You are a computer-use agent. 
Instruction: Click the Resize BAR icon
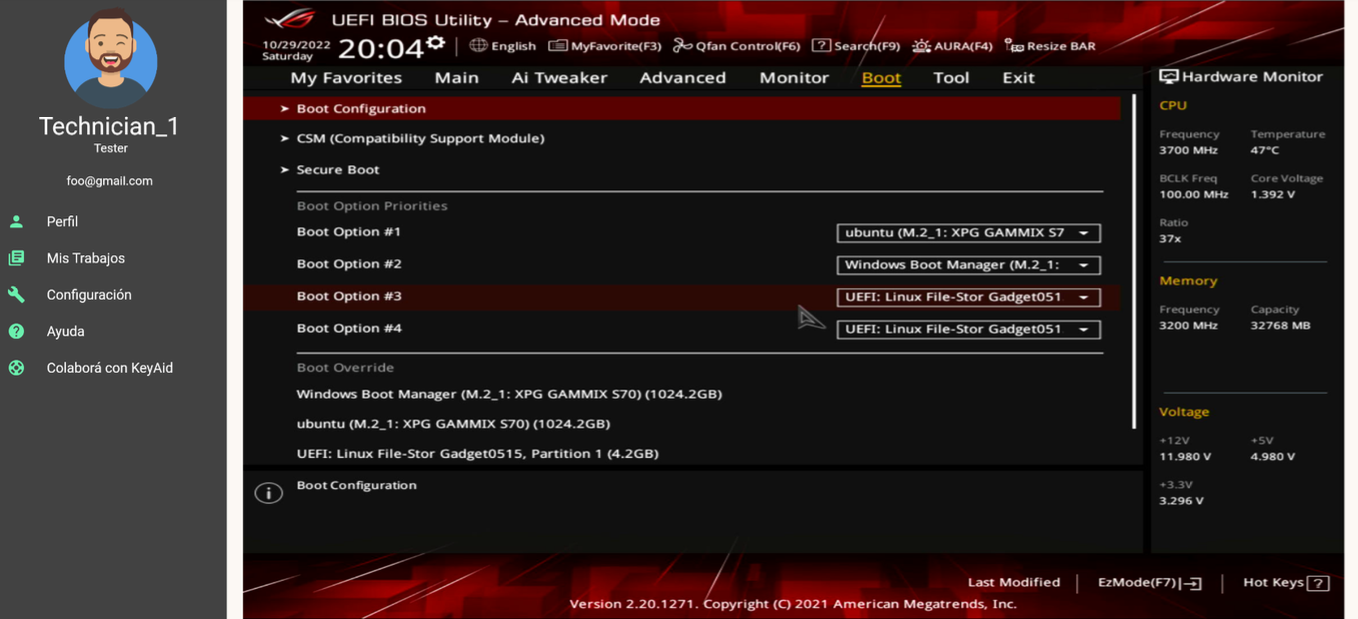pyautogui.click(x=1013, y=46)
